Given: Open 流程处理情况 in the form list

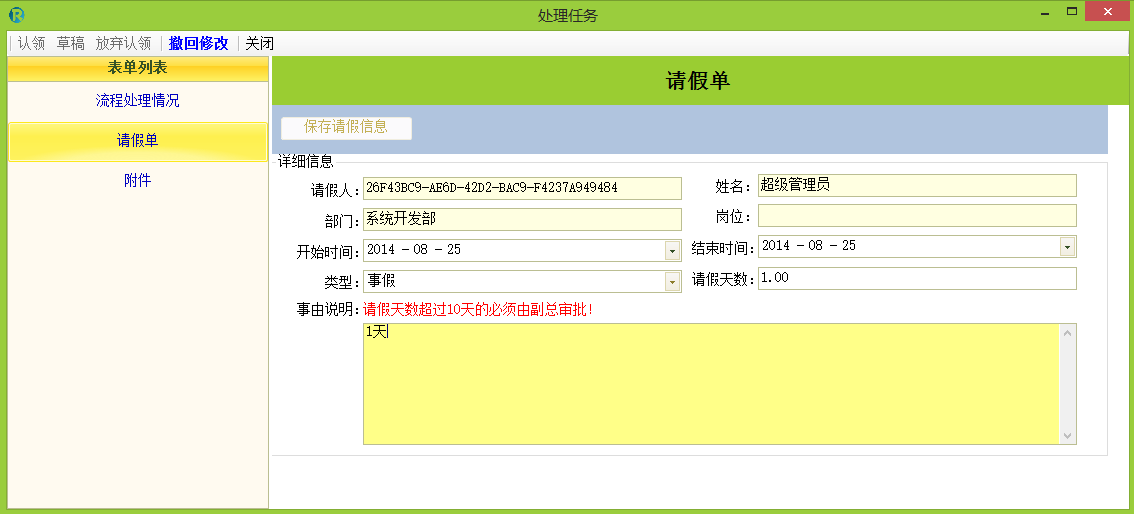Looking at the screenshot, I should point(137,100).
